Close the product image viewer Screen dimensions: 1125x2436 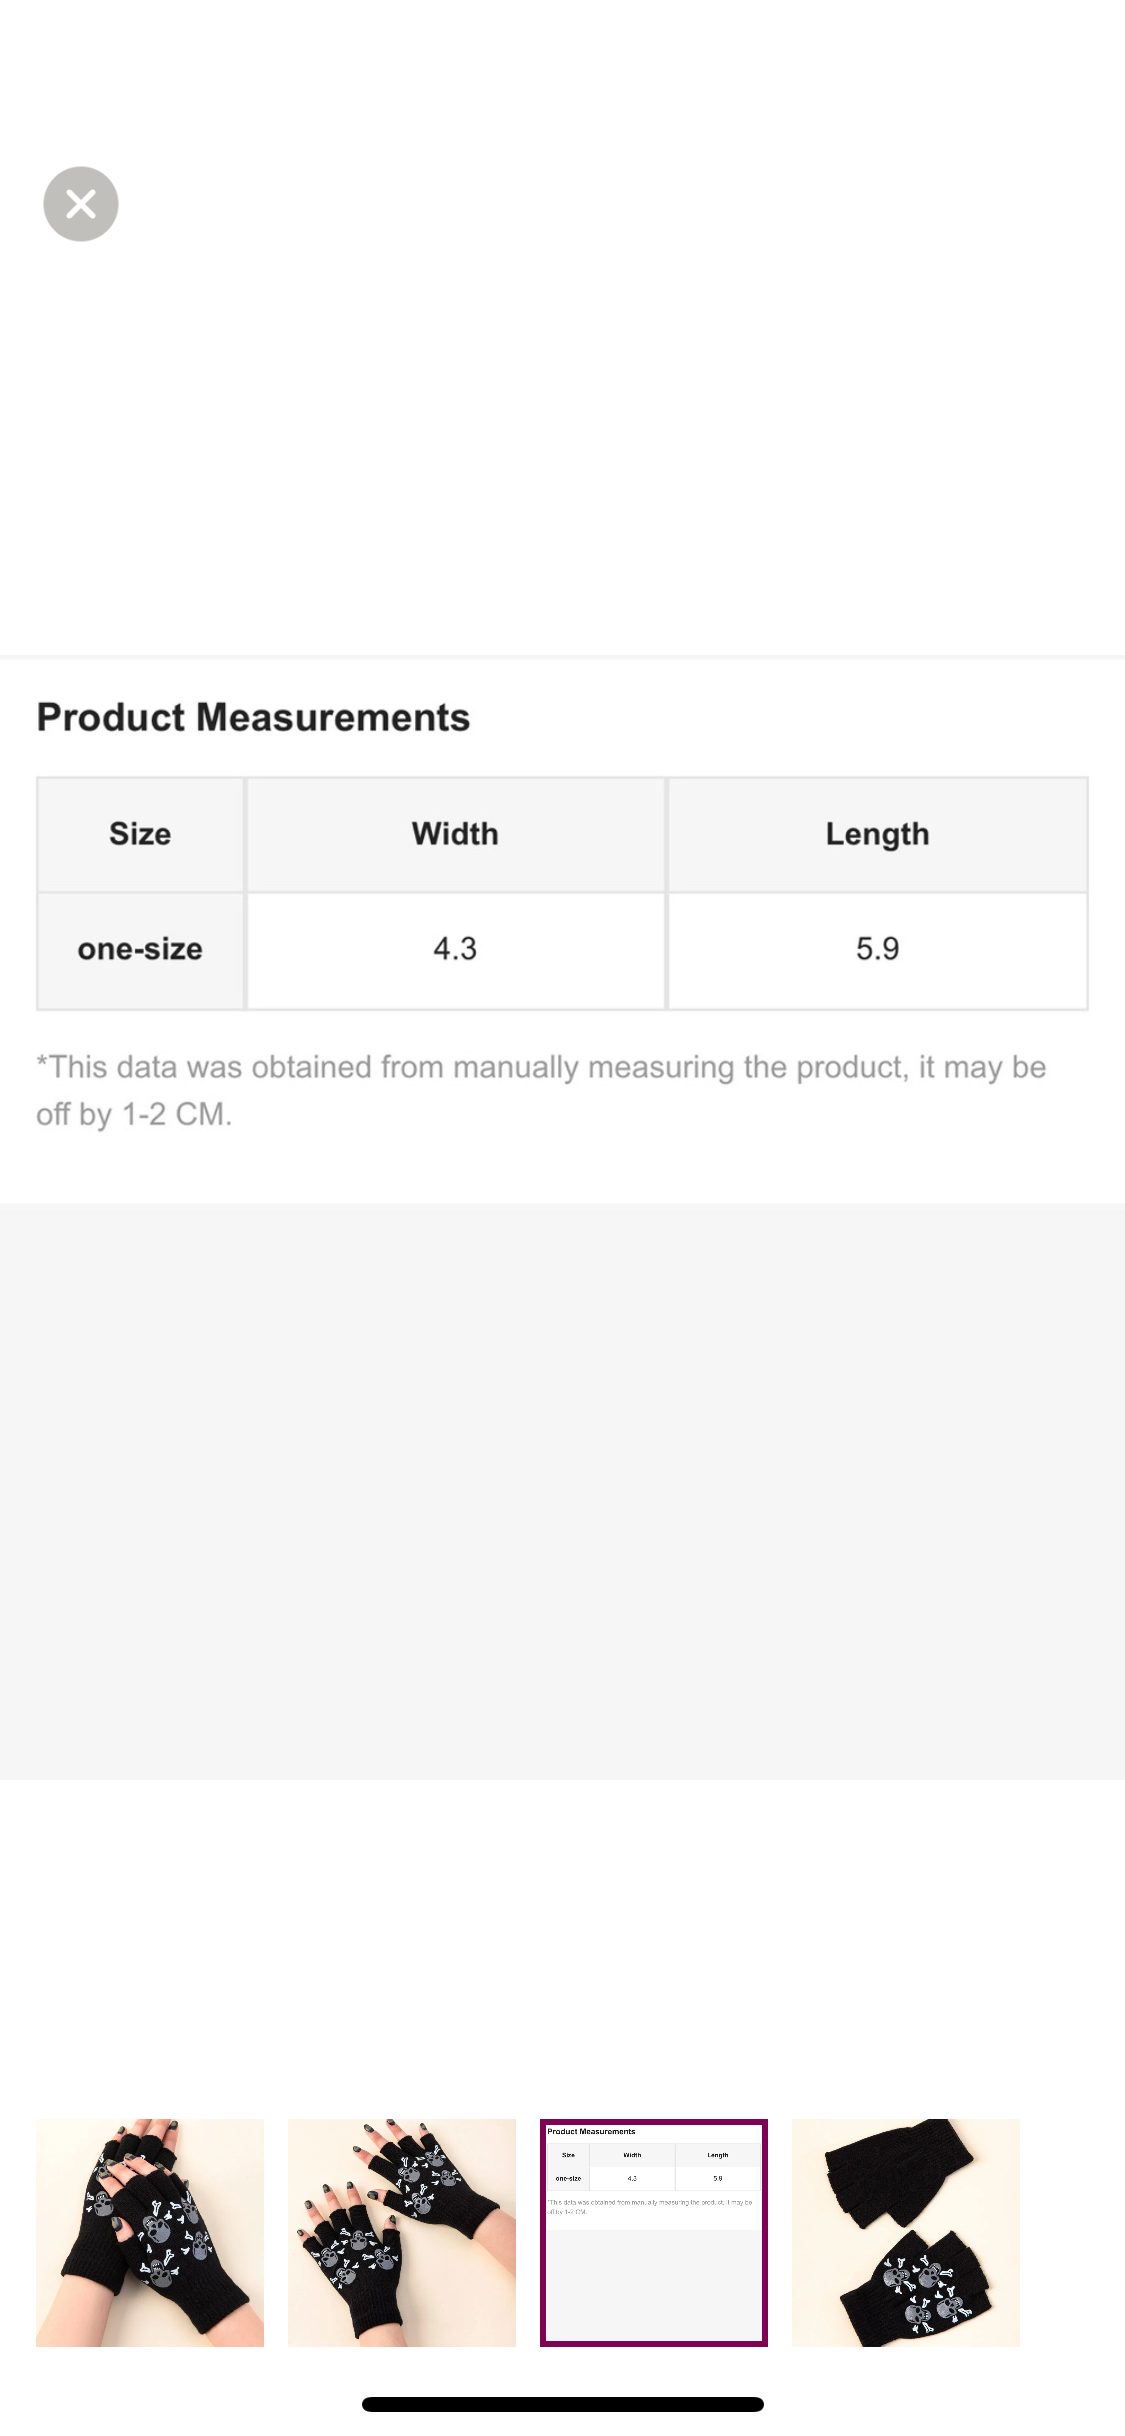[81, 204]
